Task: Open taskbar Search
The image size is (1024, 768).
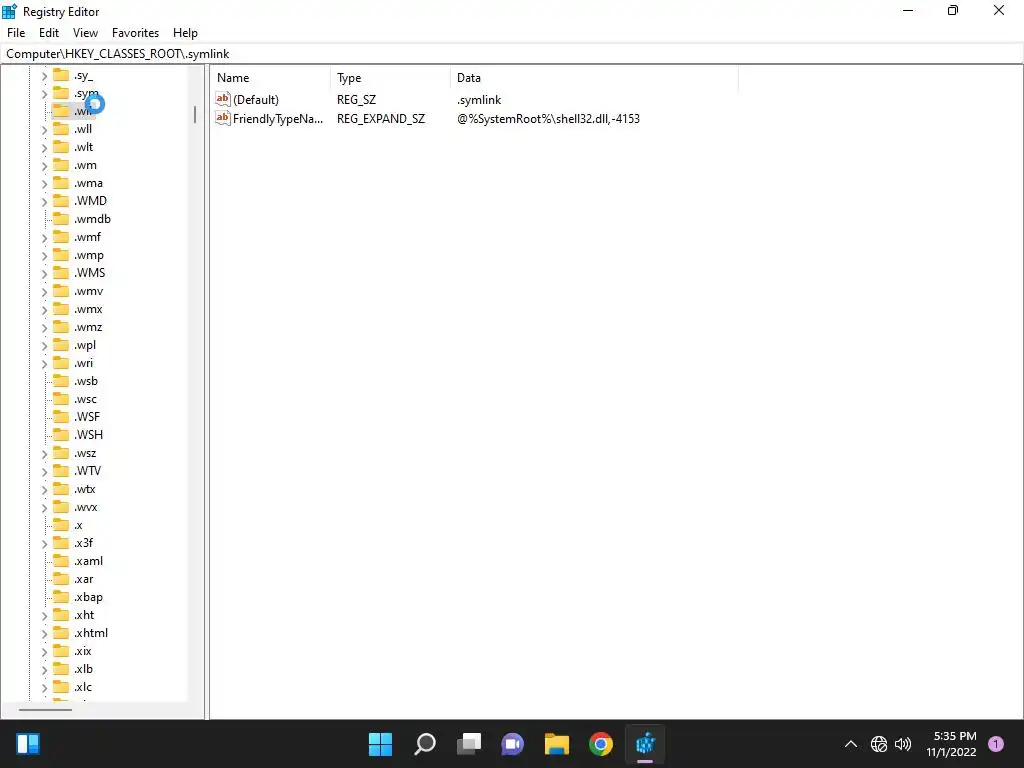Action: coord(424,744)
